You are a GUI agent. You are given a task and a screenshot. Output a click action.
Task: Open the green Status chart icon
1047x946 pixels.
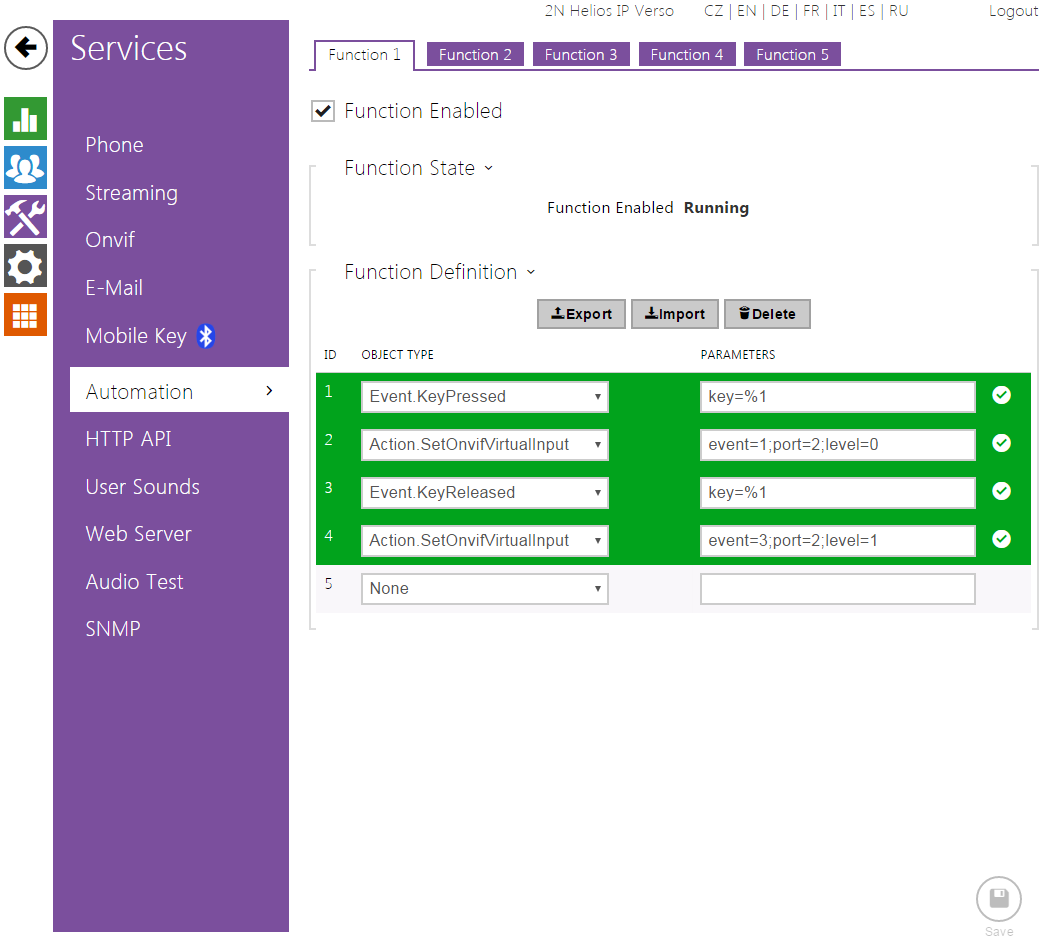point(26,118)
